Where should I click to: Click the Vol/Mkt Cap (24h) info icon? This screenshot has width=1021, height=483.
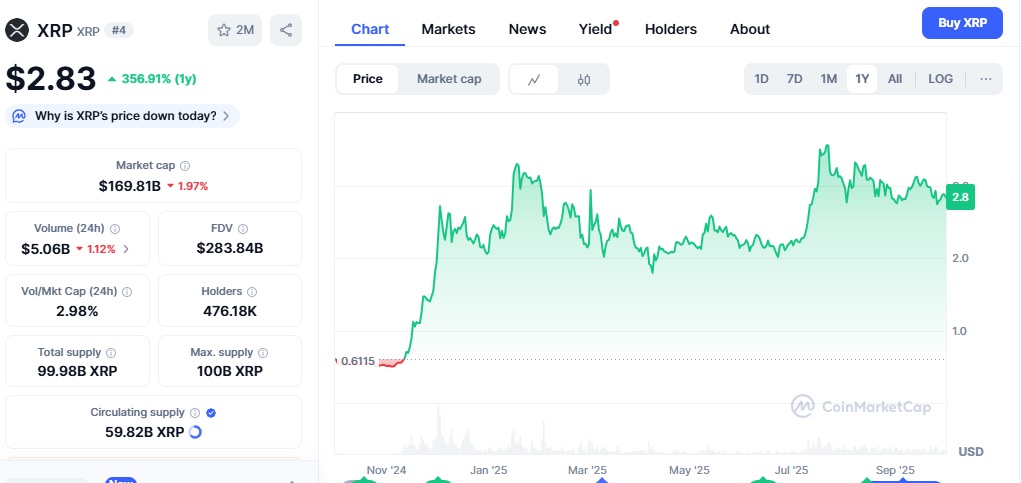pos(127,292)
